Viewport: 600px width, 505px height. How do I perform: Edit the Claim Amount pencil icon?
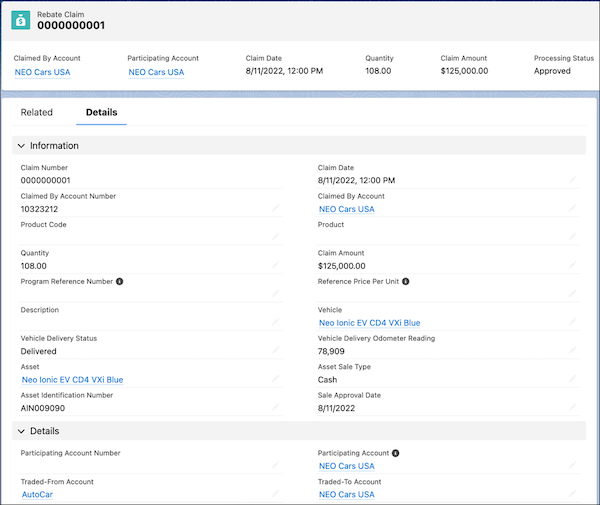click(x=572, y=265)
